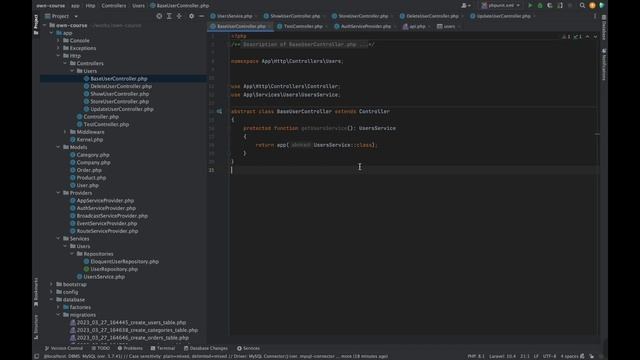640x360 pixels.
Task: Collapse the Models folder
Action: (x=58, y=147)
